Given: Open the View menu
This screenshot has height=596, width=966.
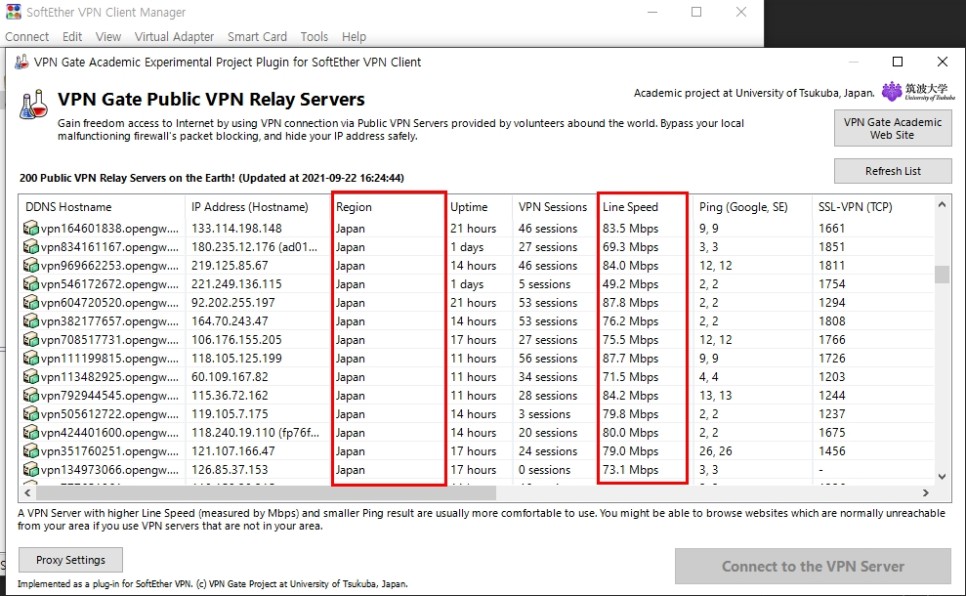Looking at the screenshot, I should coord(108,37).
